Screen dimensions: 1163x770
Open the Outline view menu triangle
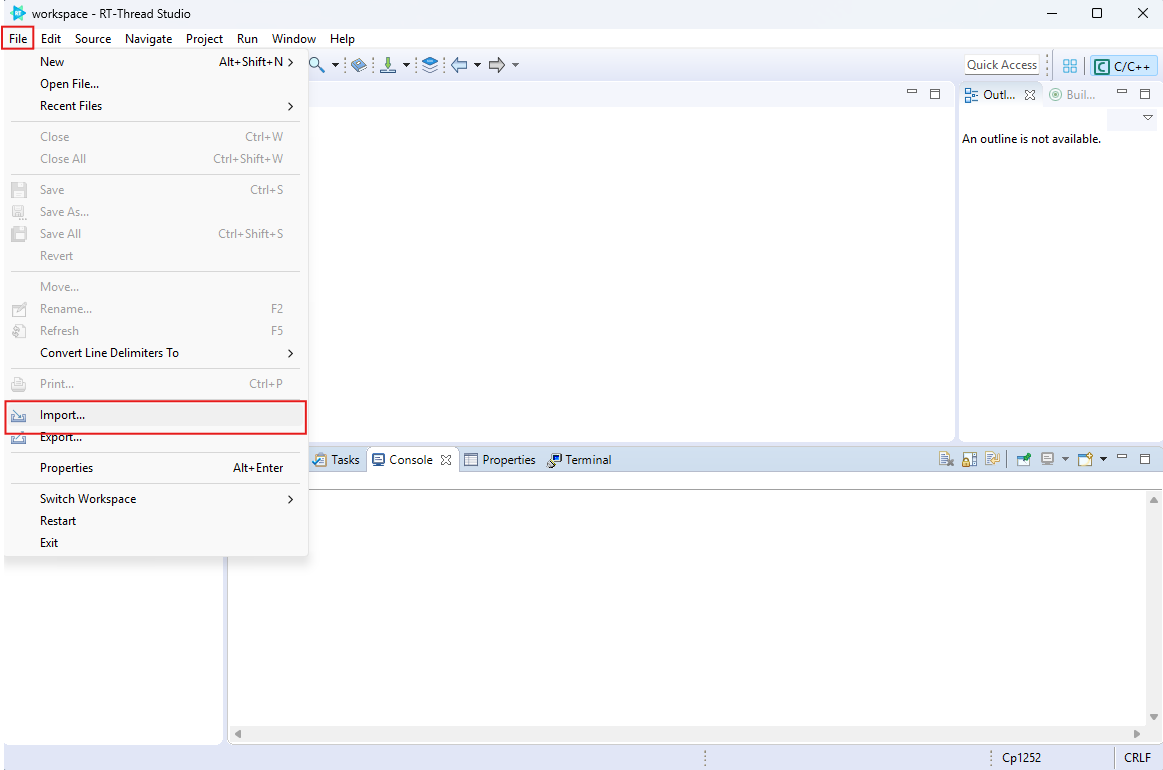tap(1147, 118)
